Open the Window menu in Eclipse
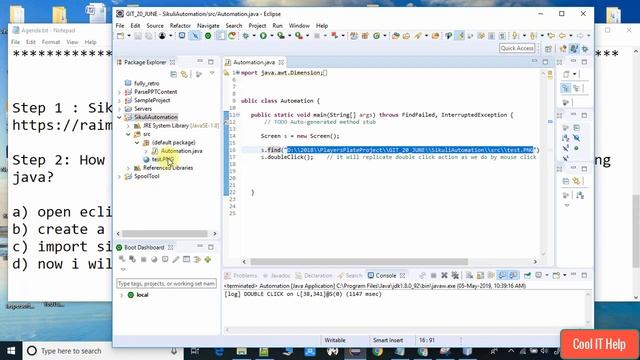The width and height of the screenshot is (640, 360). (x=299, y=25)
